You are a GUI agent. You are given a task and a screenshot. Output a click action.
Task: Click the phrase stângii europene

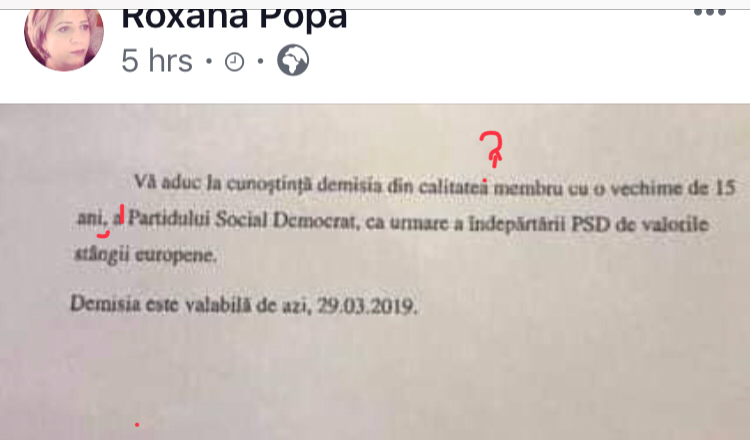(146, 254)
